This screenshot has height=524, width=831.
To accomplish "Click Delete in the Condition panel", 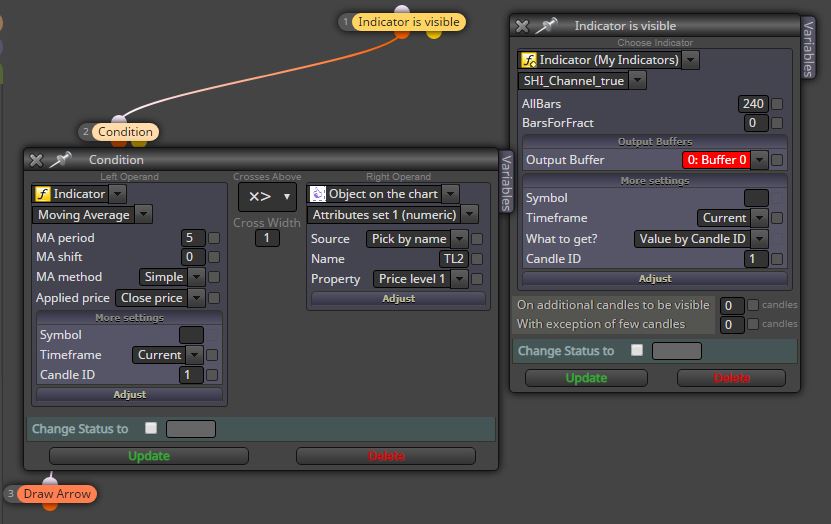I will pos(386,456).
